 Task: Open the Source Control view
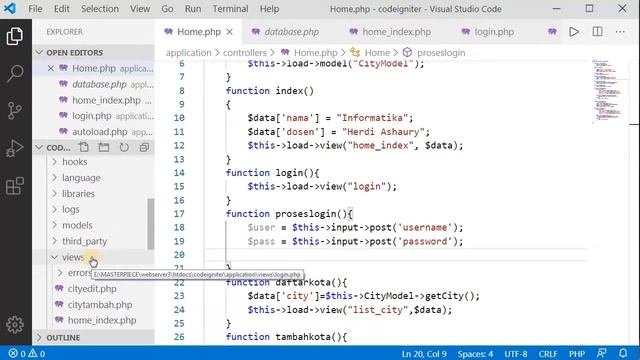tap(15, 111)
